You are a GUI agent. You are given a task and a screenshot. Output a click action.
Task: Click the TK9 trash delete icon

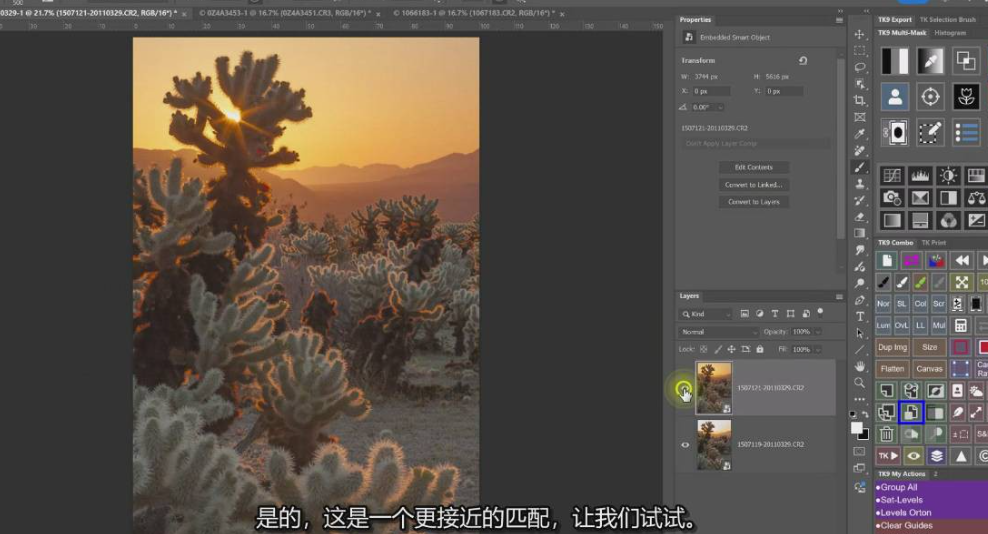click(x=886, y=435)
